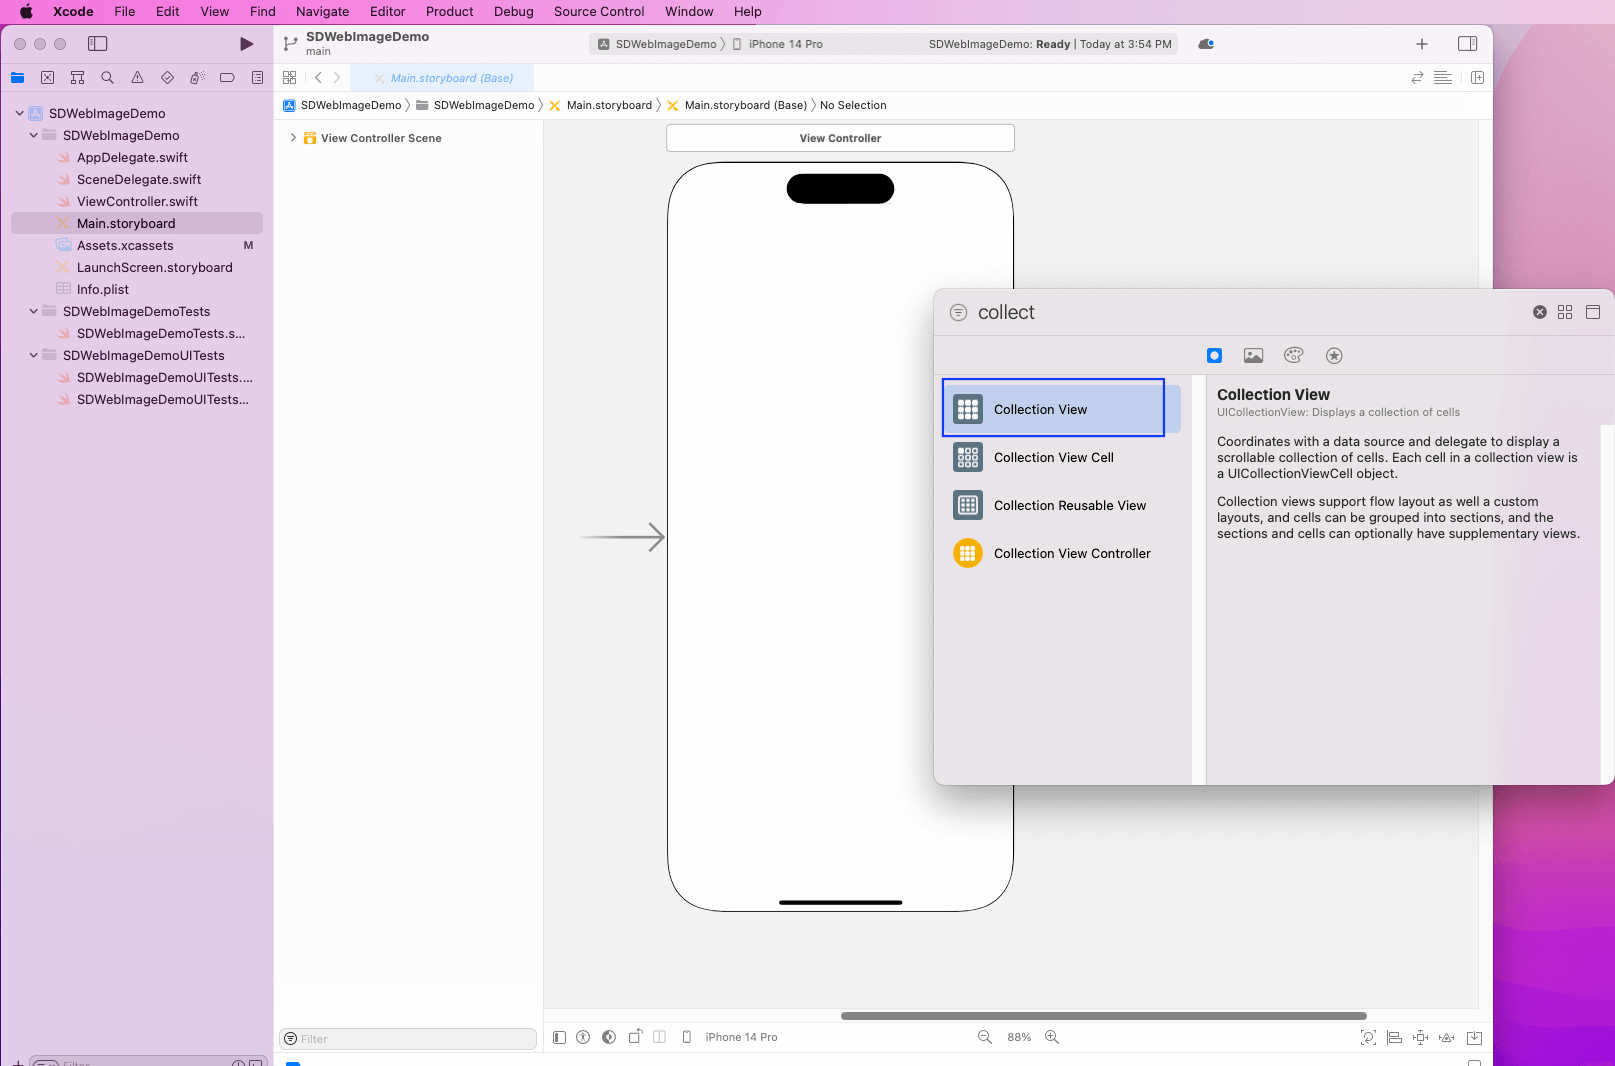
Task: Run the project with the play button
Action: pyautogui.click(x=246, y=44)
